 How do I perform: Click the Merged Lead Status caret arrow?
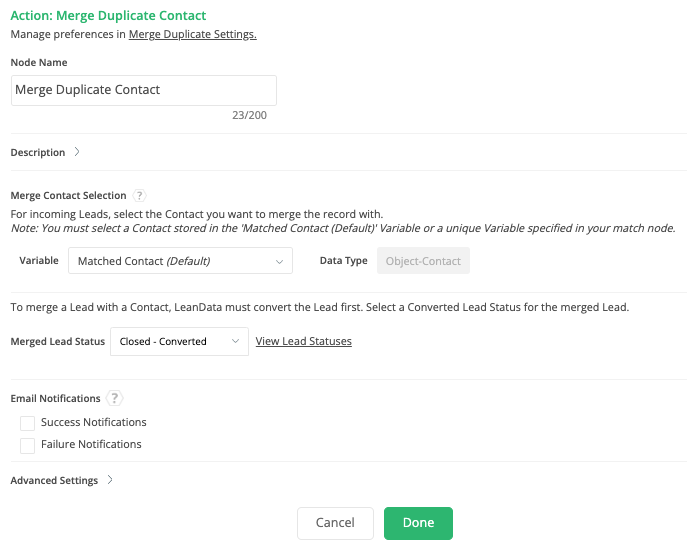[x=236, y=341]
